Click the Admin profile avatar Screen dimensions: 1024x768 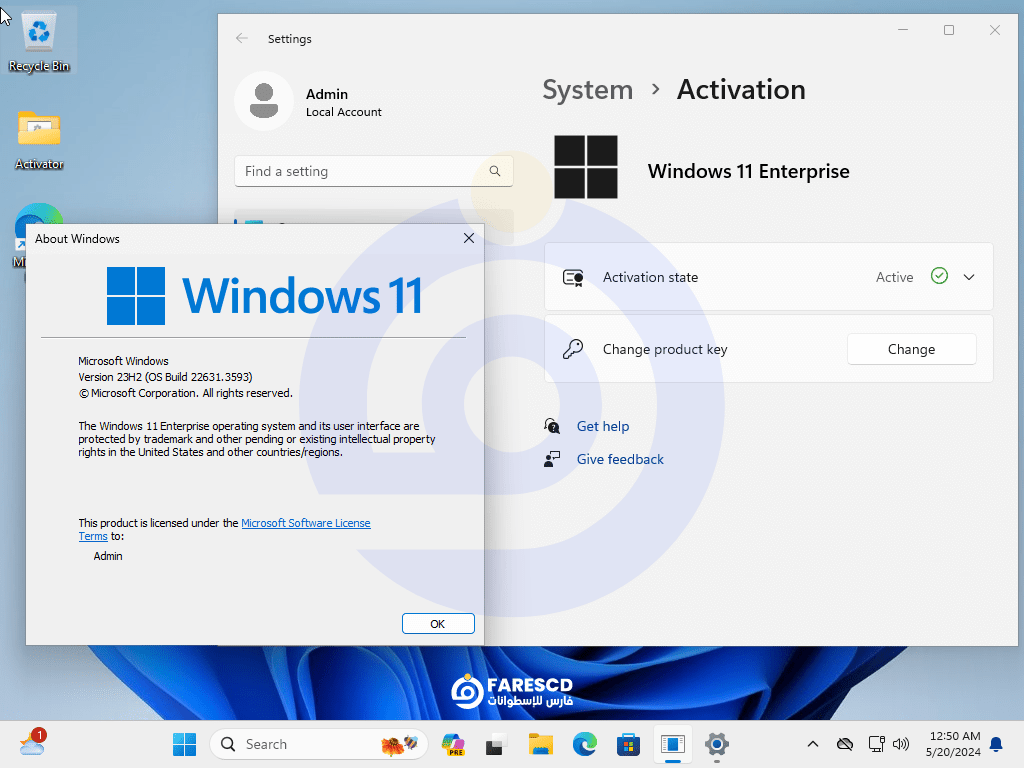click(264, 101)
